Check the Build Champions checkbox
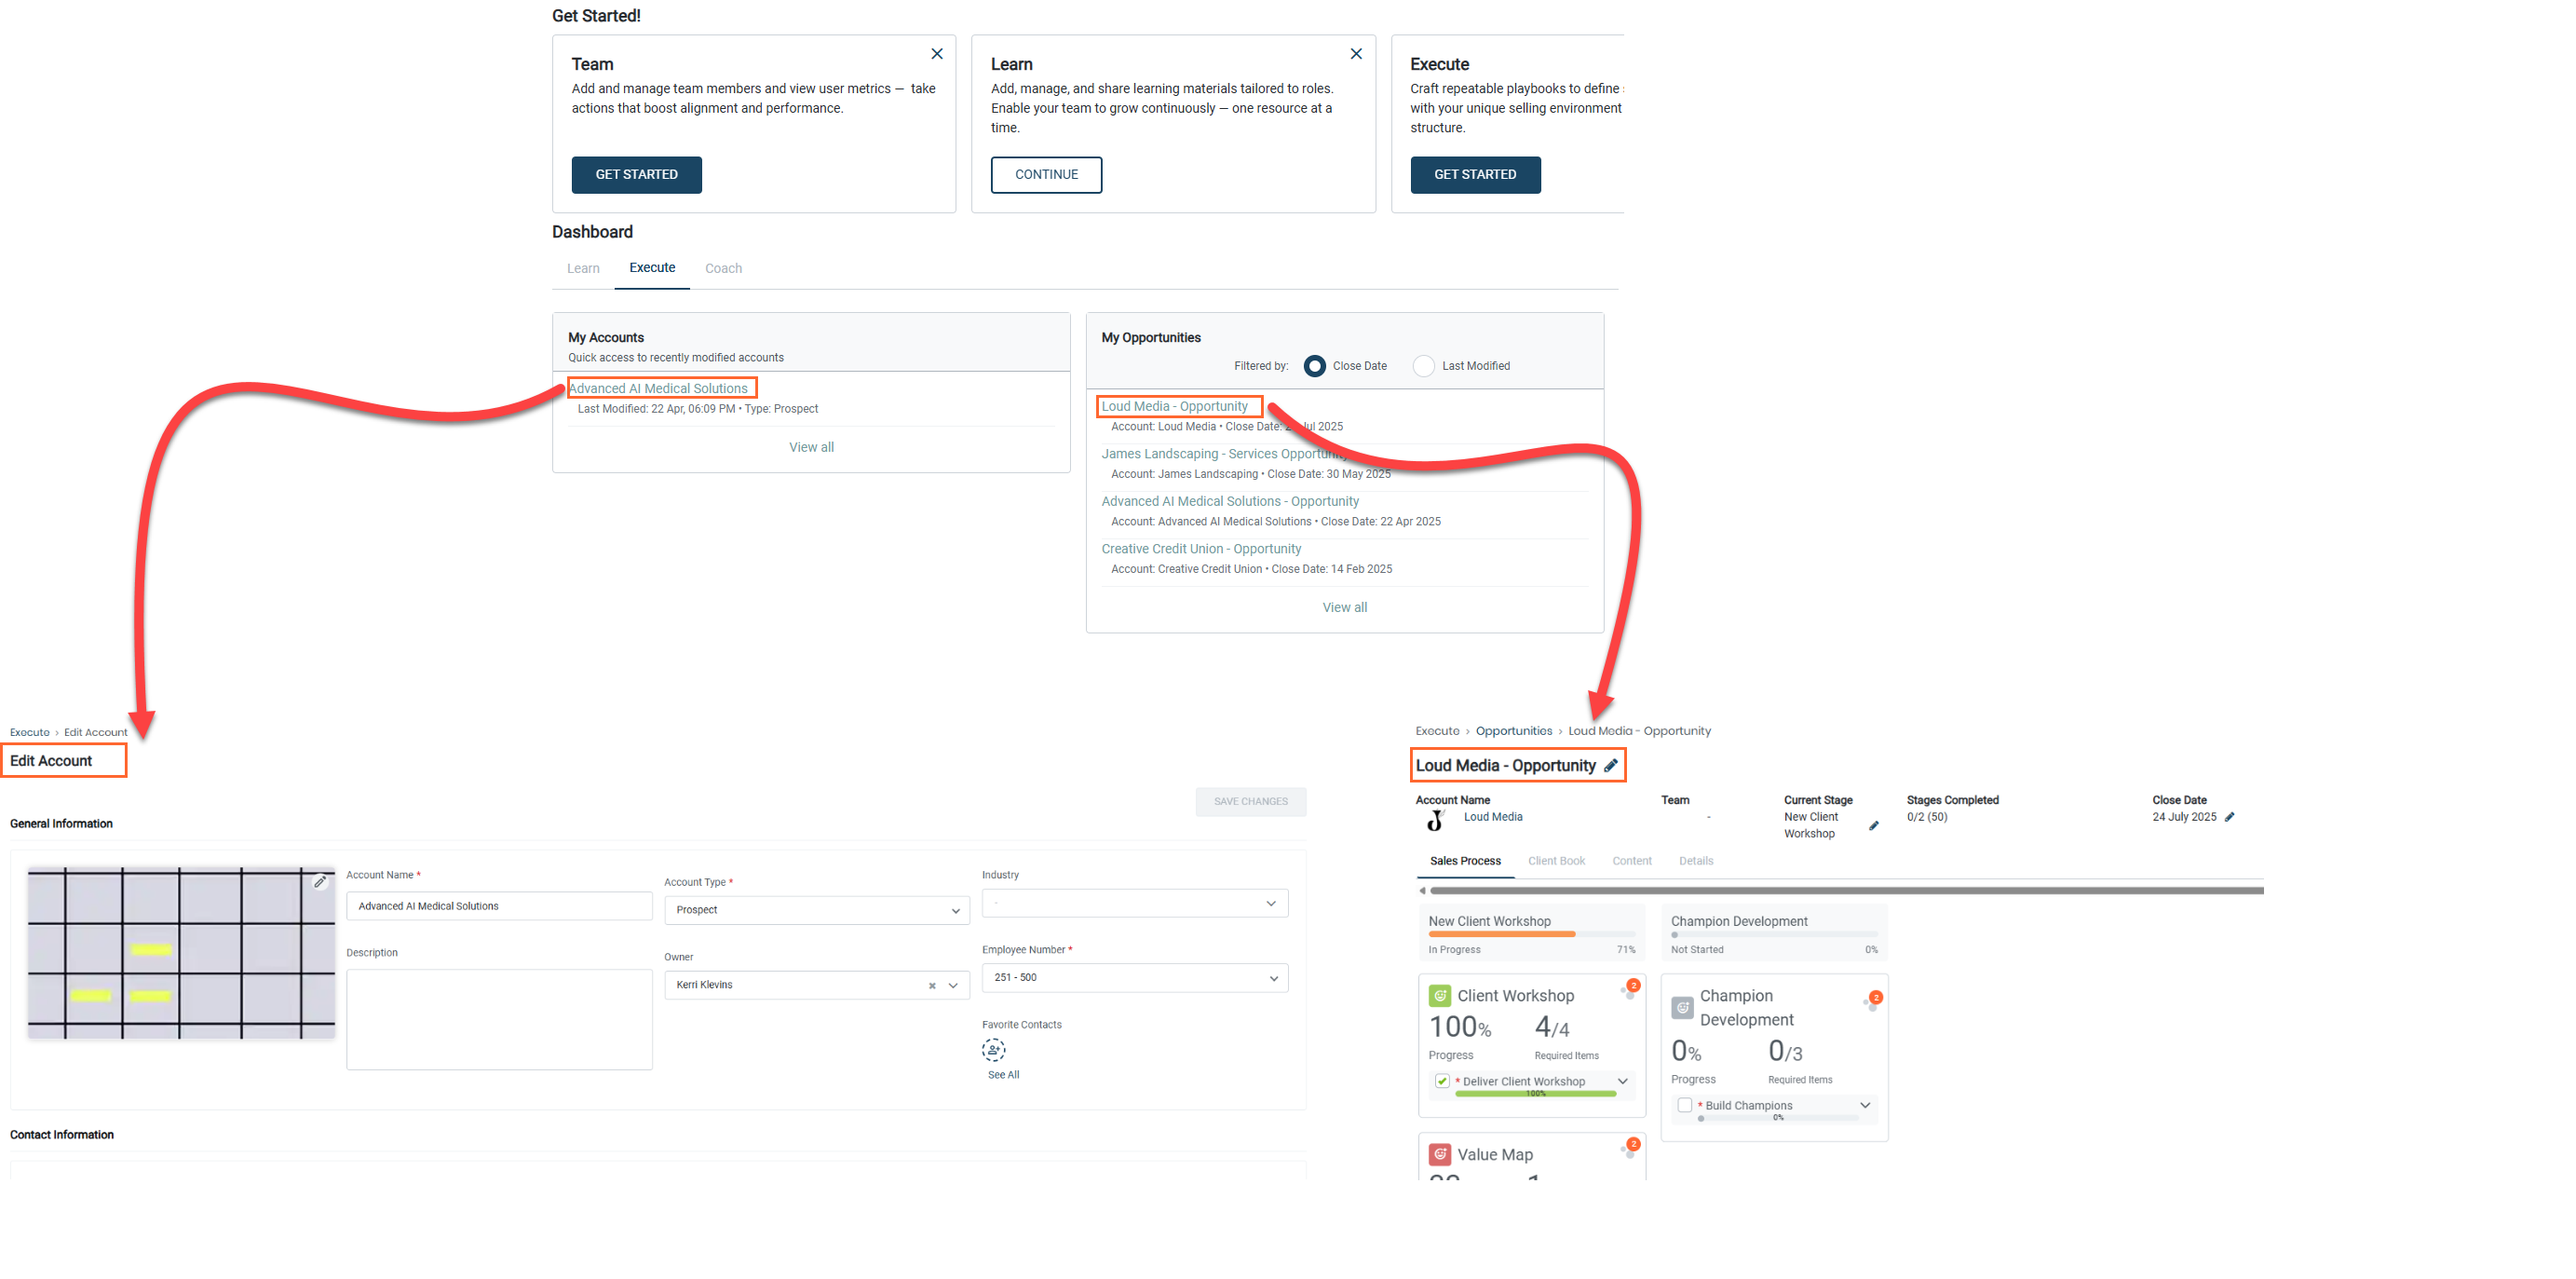 tap(1685, 1105)
